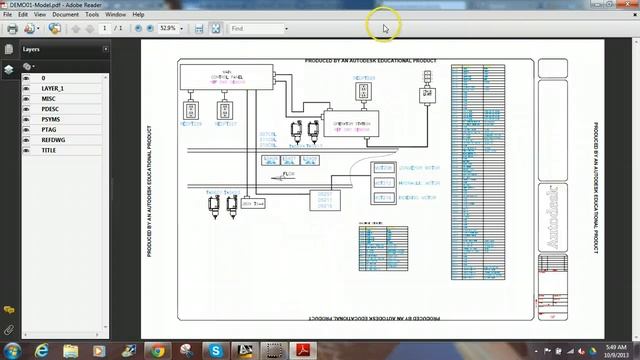Fit one full page in window

coord(216,28)
